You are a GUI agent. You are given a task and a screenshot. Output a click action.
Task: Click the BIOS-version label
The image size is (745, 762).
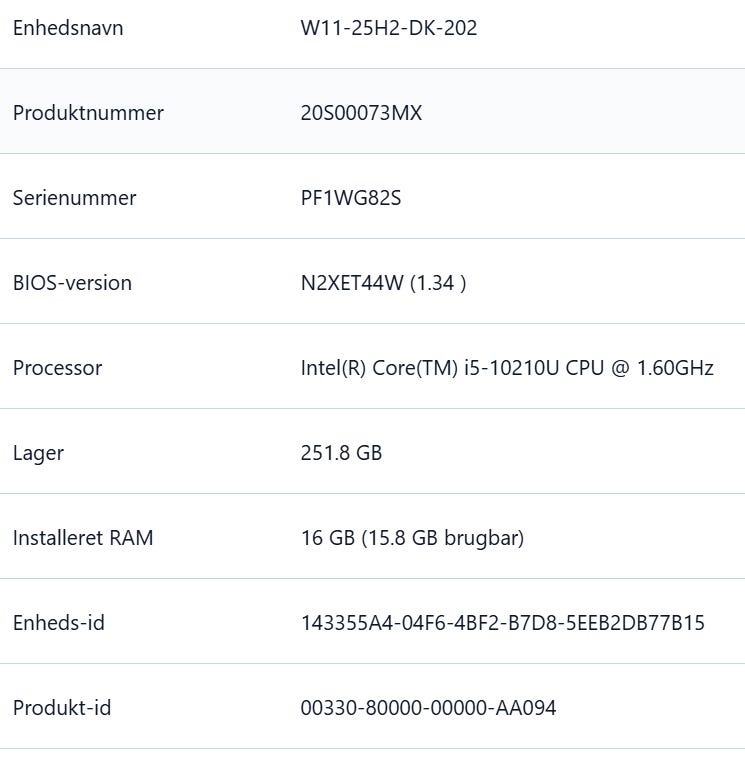tap(72, 283)
